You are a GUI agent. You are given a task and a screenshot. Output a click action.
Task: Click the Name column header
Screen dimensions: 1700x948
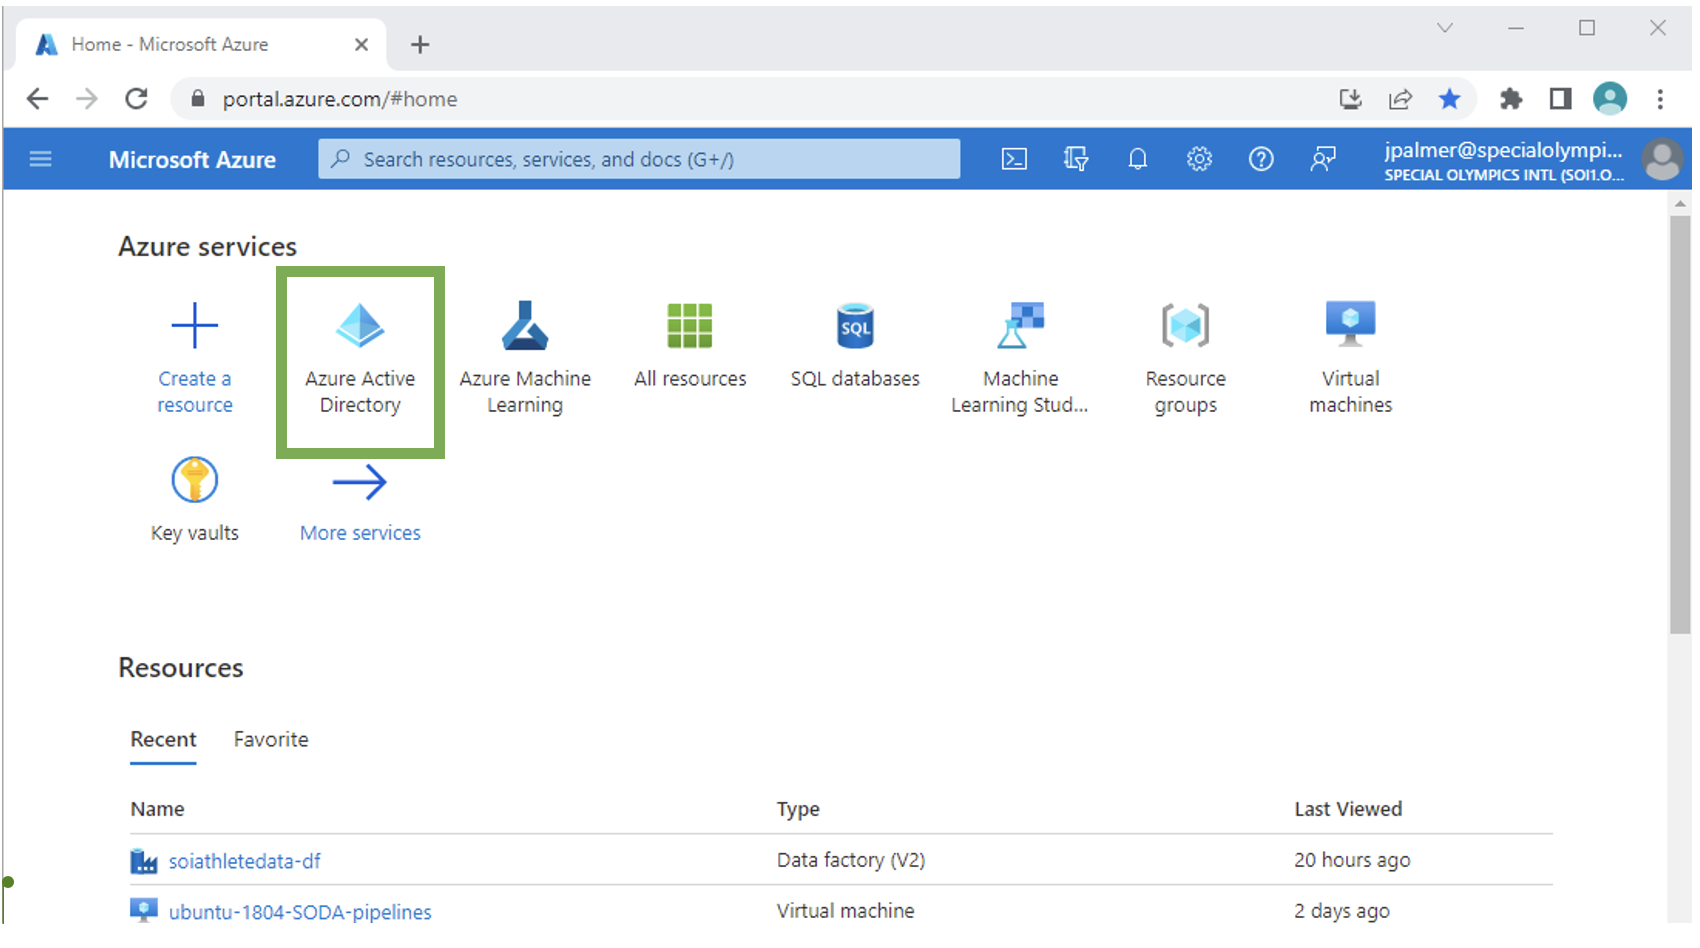[x=157, y=809]
